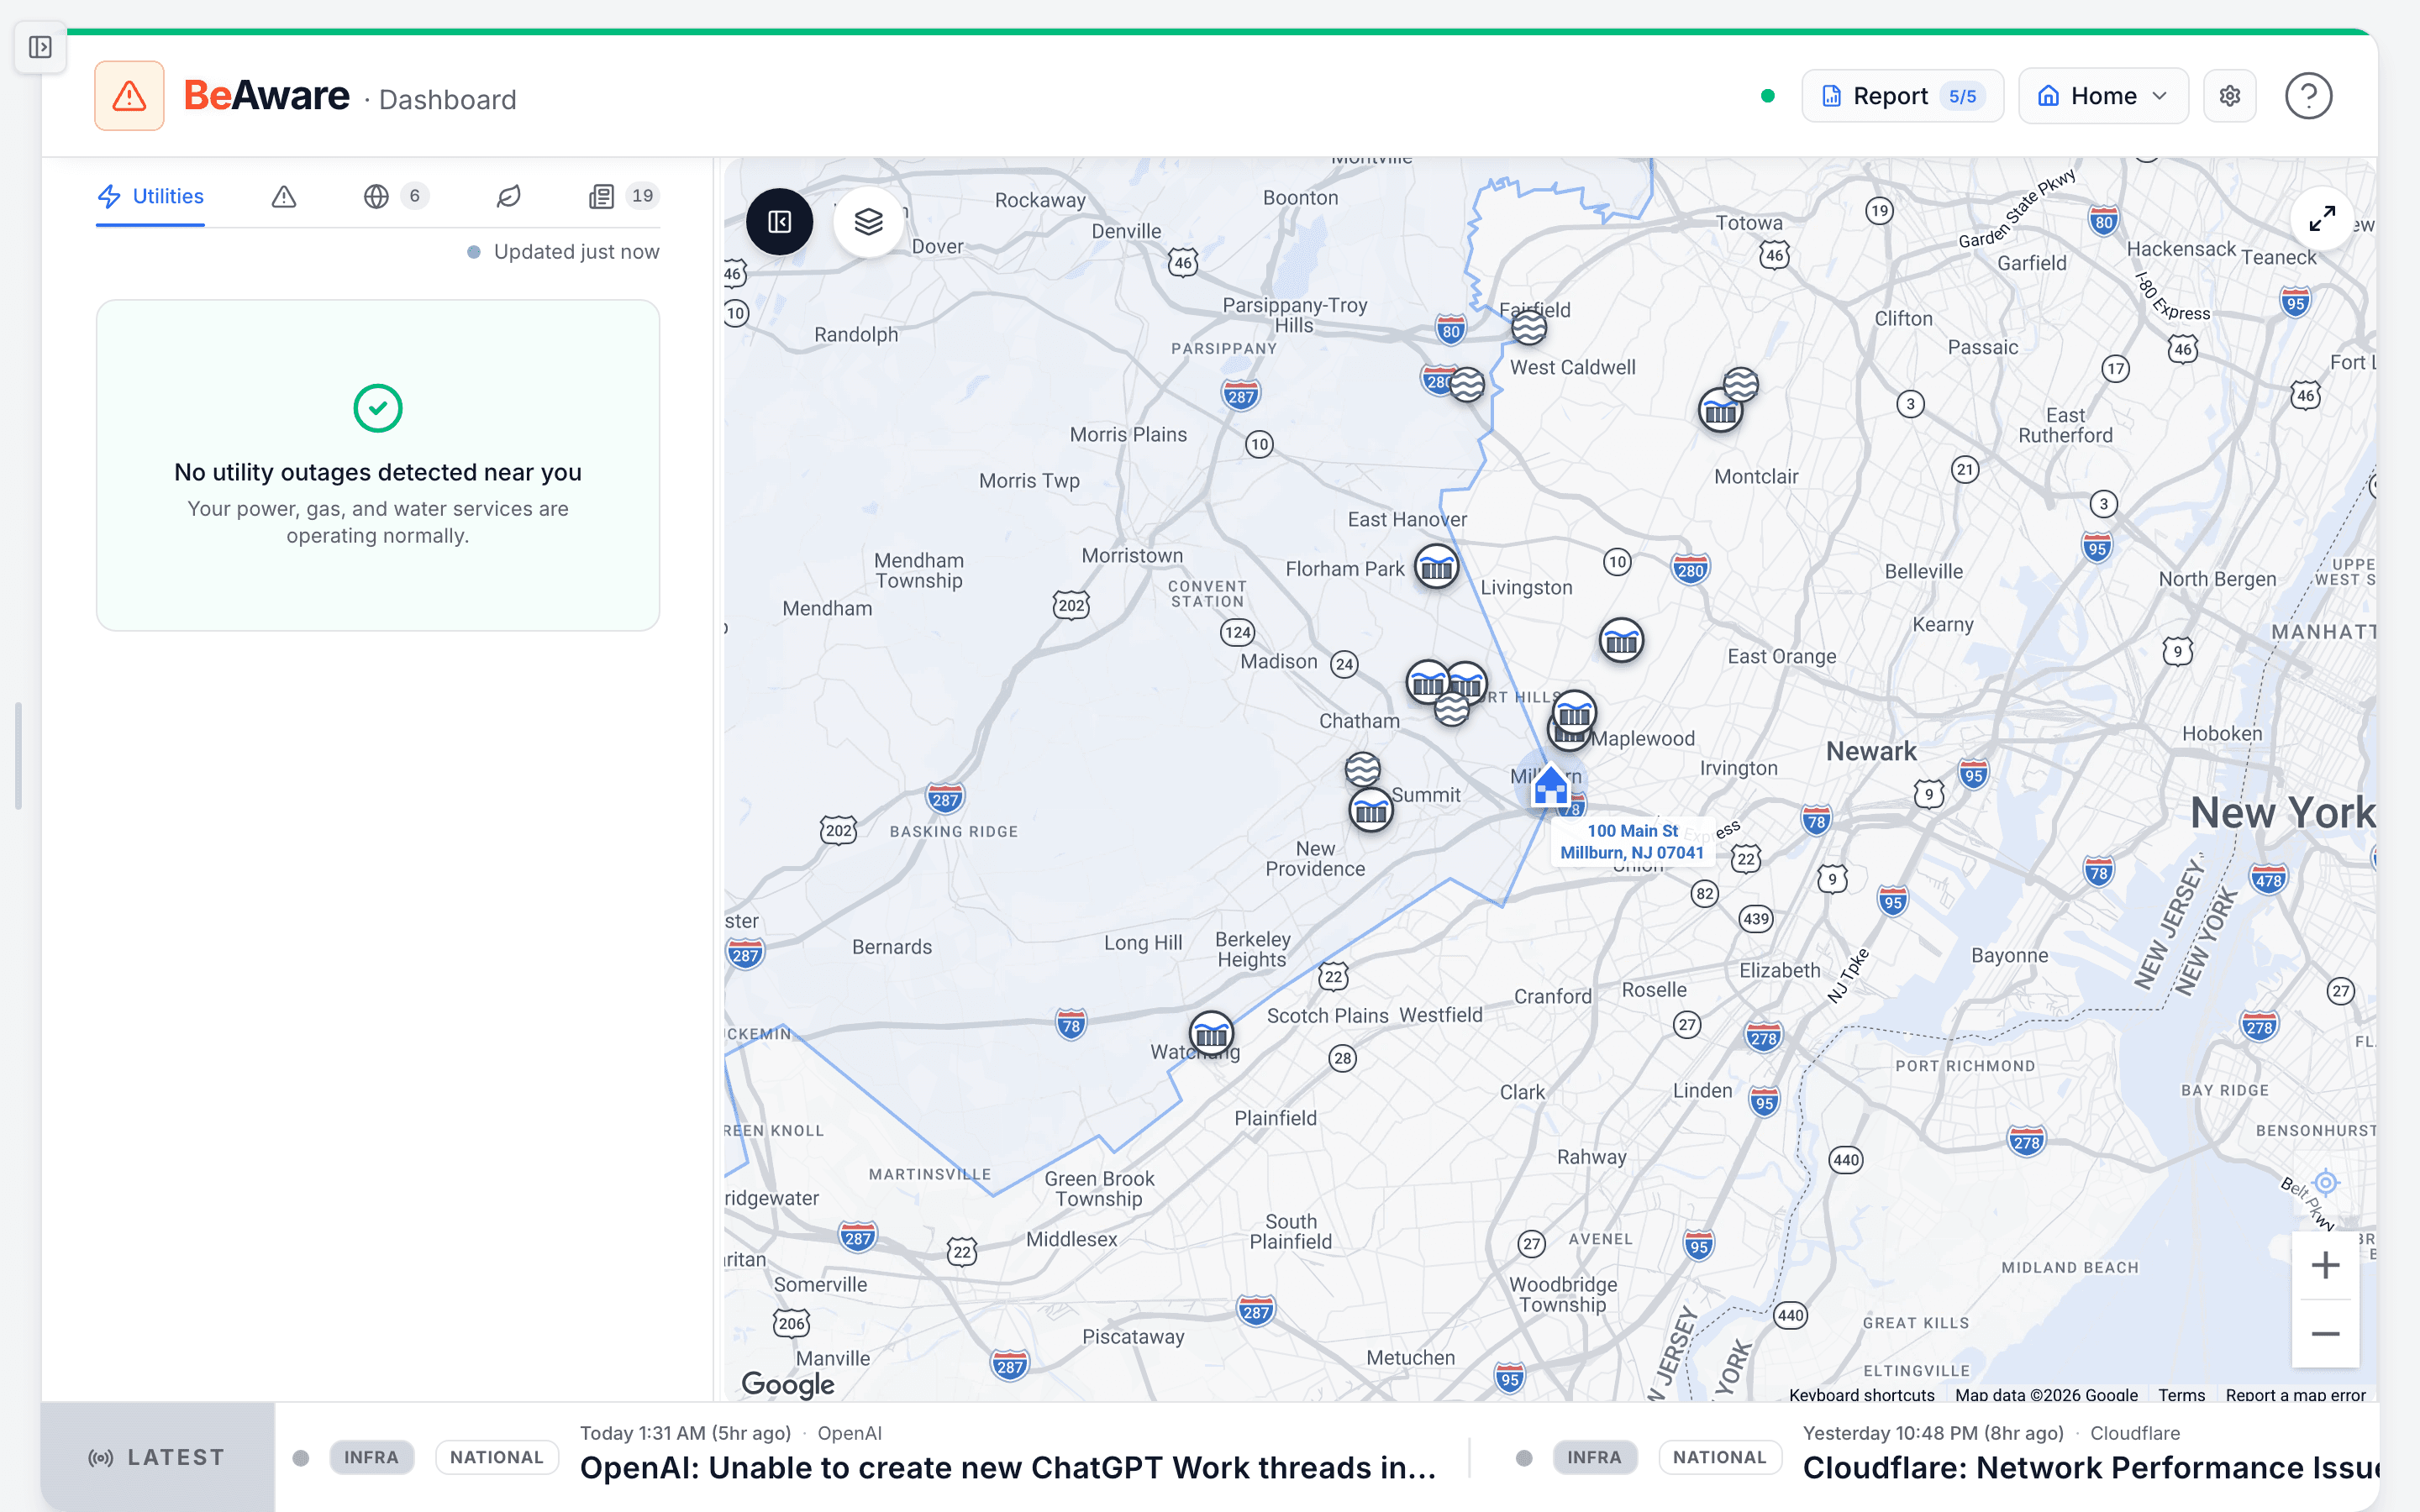Open Keyboard shortcuts on the map

1861,1395
